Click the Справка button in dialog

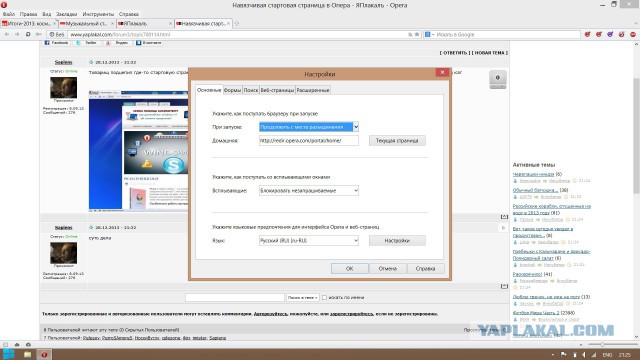(425, 269)
